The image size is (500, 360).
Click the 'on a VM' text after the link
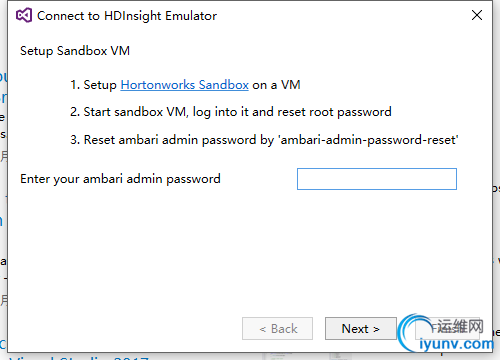[276, 85]
